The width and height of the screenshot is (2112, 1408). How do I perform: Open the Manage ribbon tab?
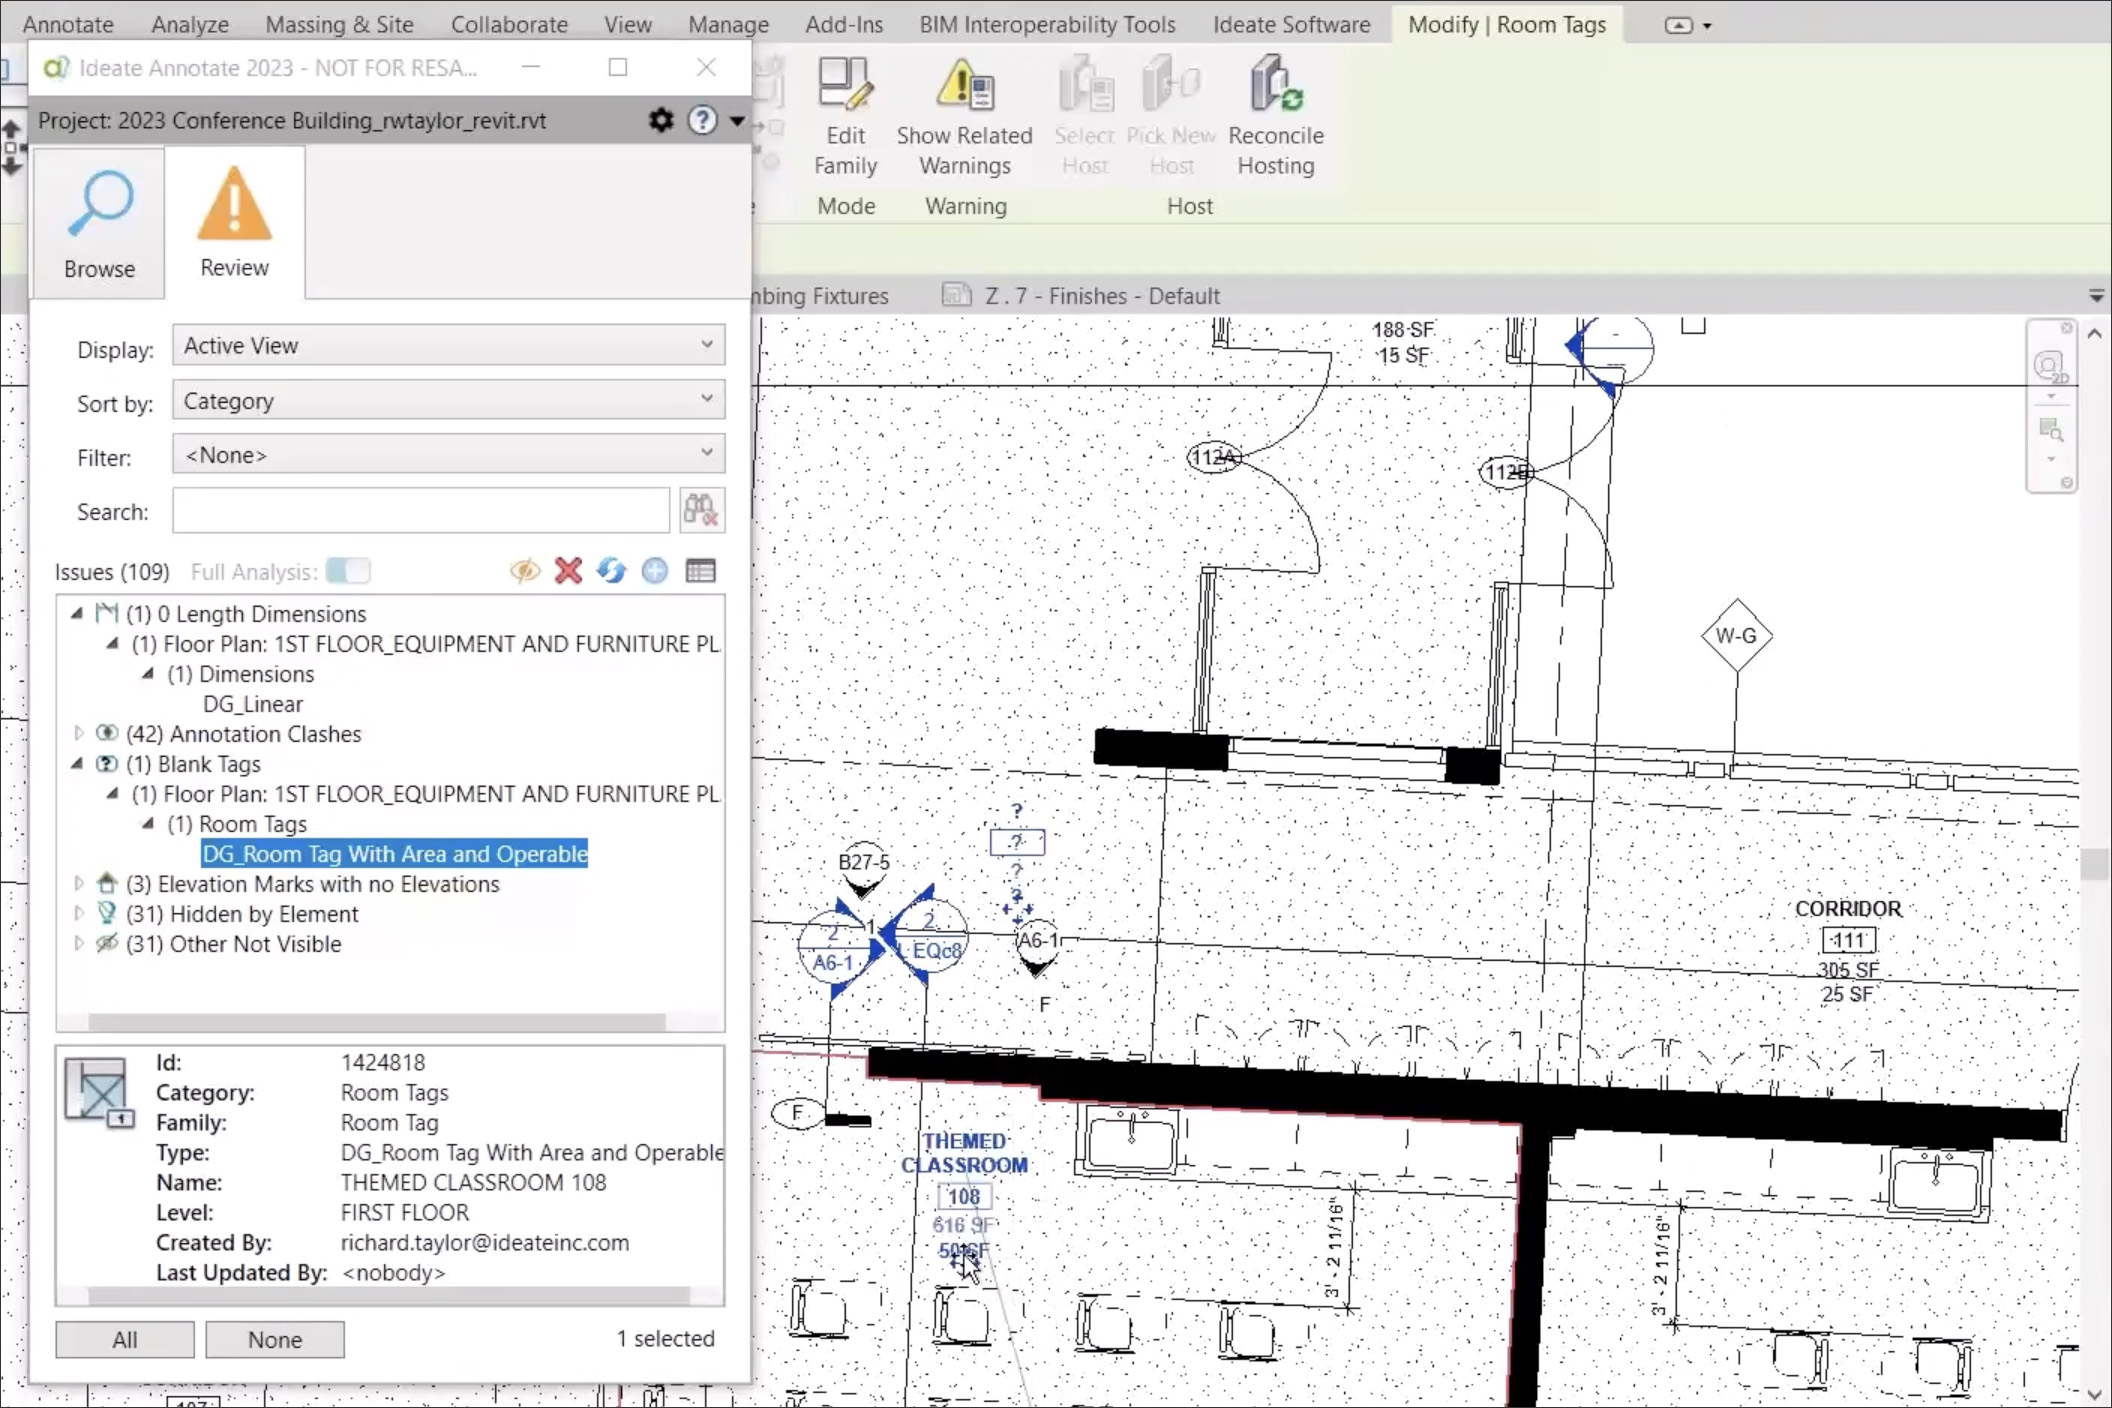(x=728, y=24)
